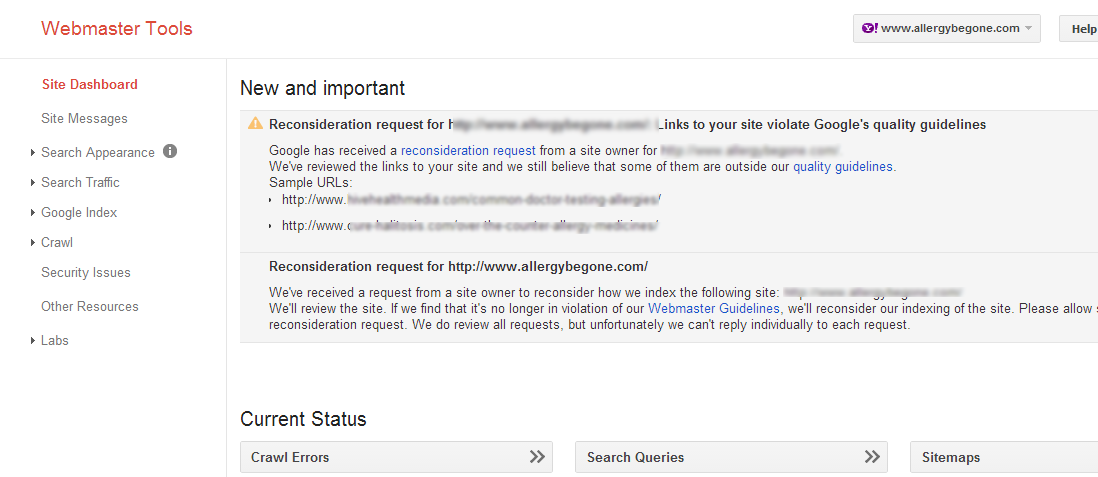Image resolution: width=1098 pixels, height=477 pixels.
Task: Expand the Crawl sidebar section
Action: tap(56, 243)
